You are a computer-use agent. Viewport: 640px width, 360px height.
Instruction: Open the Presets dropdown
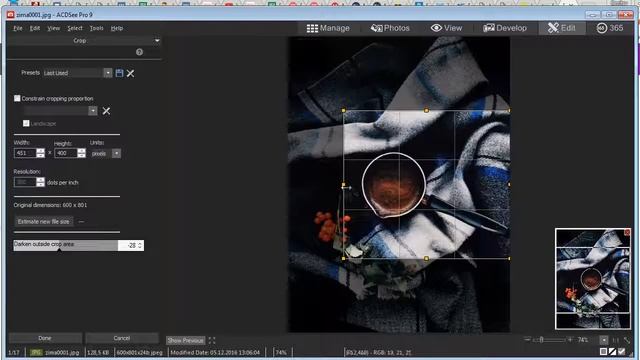coord(107,73)
